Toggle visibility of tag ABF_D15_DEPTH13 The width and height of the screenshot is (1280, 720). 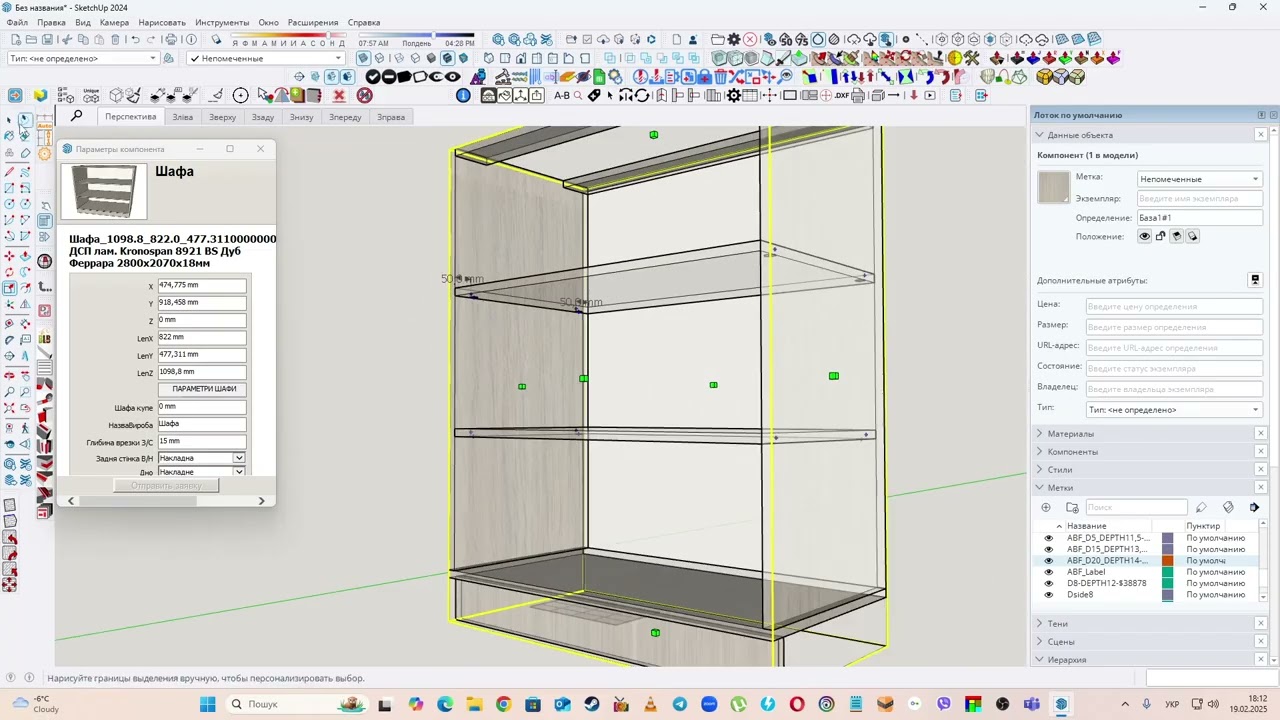tap(1048, 549)
